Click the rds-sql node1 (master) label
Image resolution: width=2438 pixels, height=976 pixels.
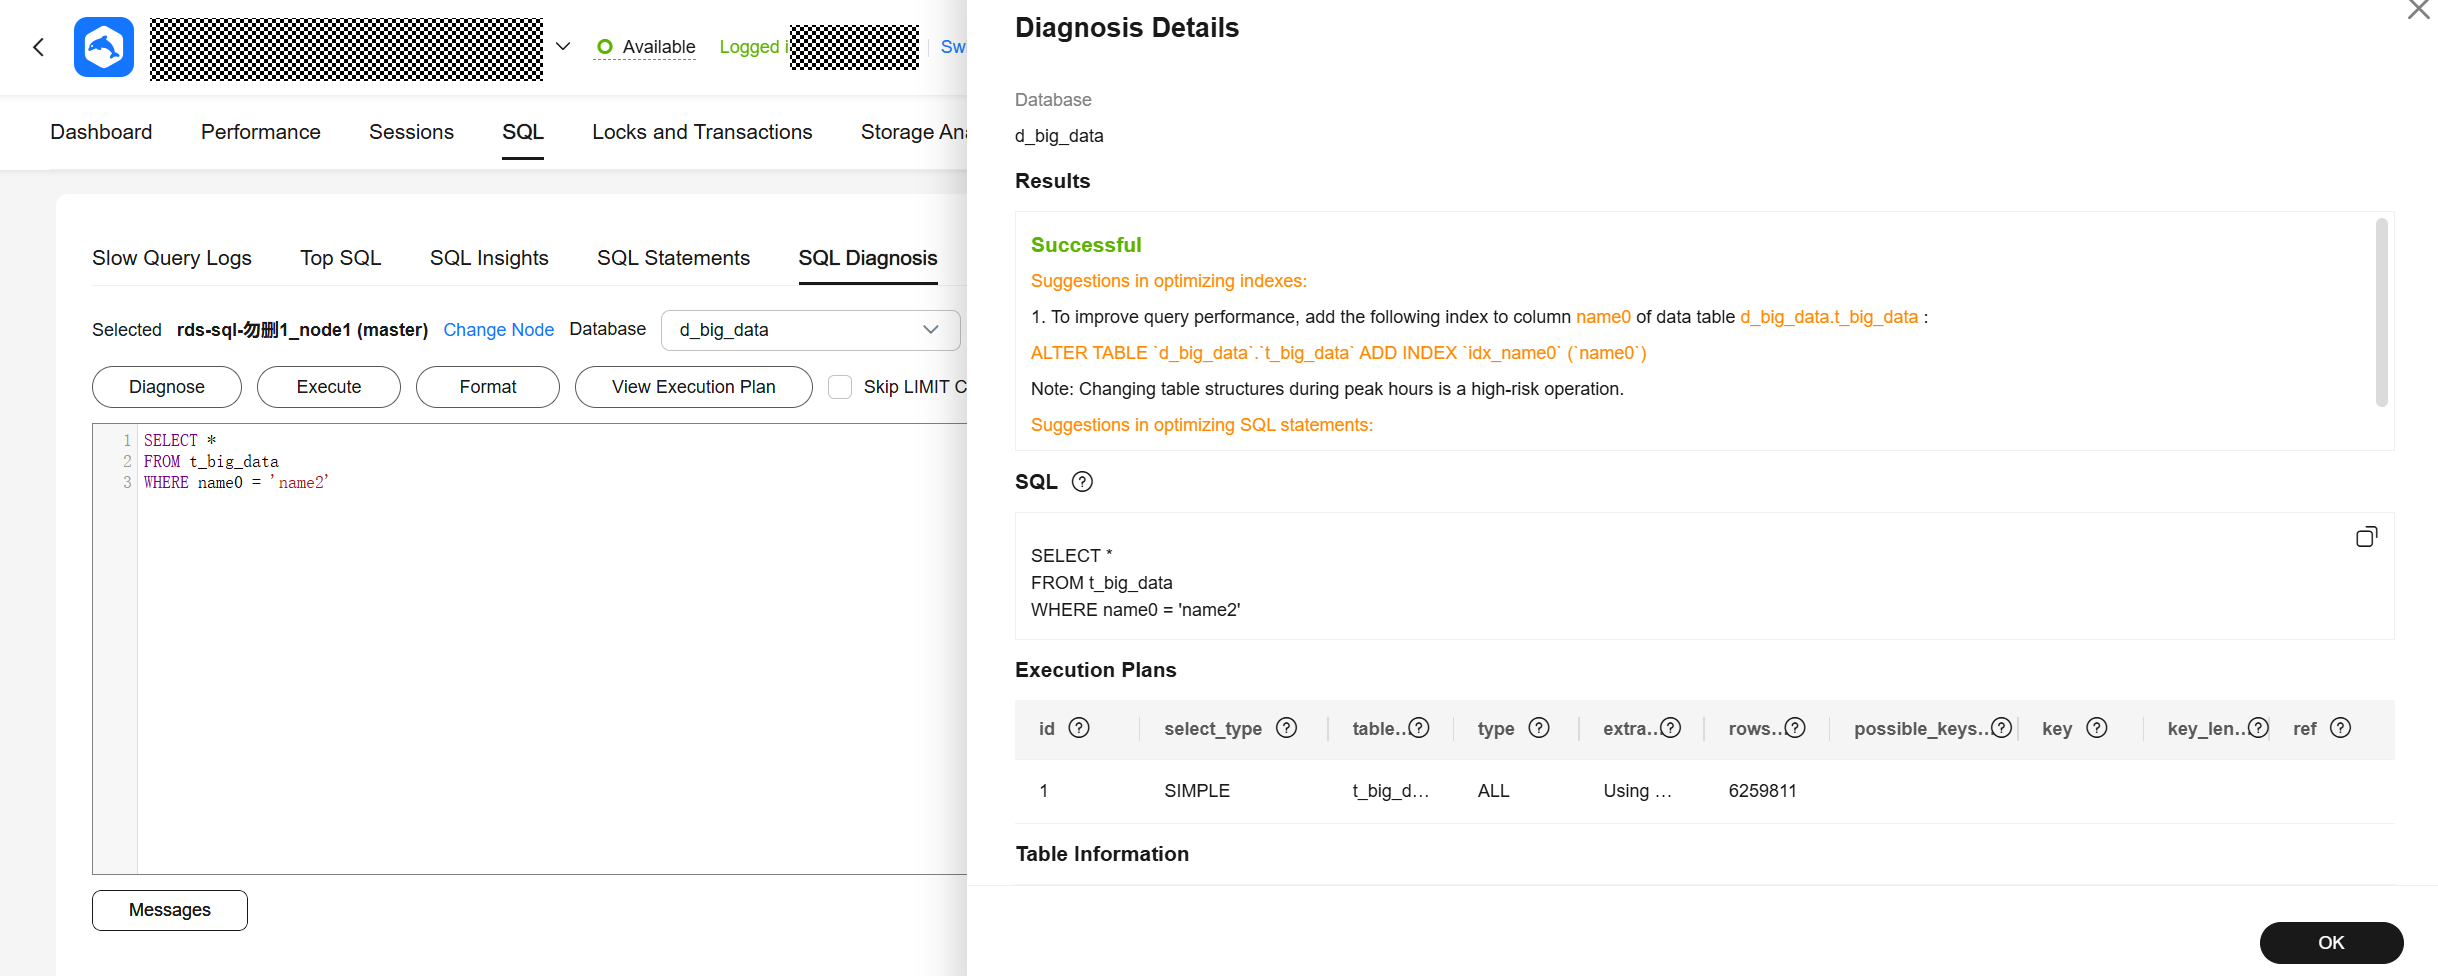(x=302, y=330)
